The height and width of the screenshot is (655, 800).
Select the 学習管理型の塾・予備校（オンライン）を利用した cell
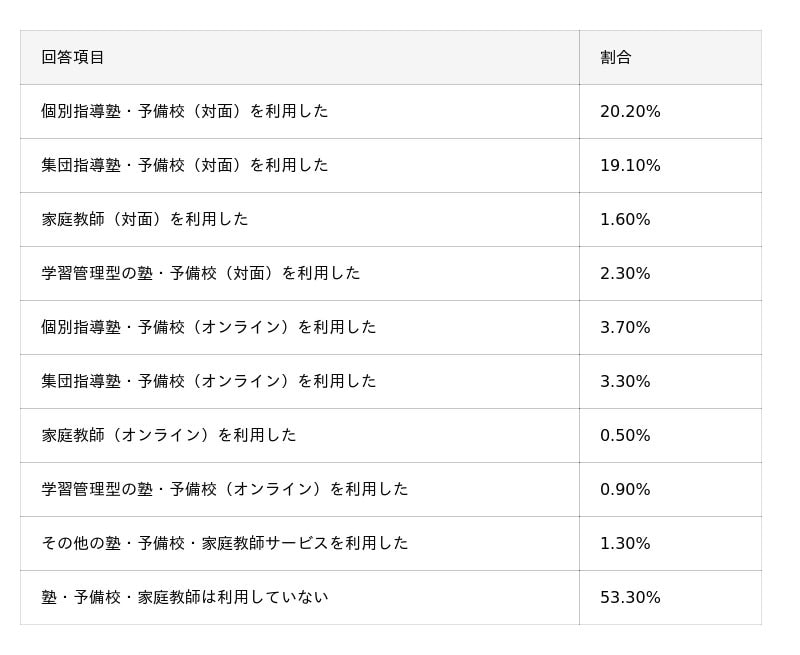tap(225, 489)
